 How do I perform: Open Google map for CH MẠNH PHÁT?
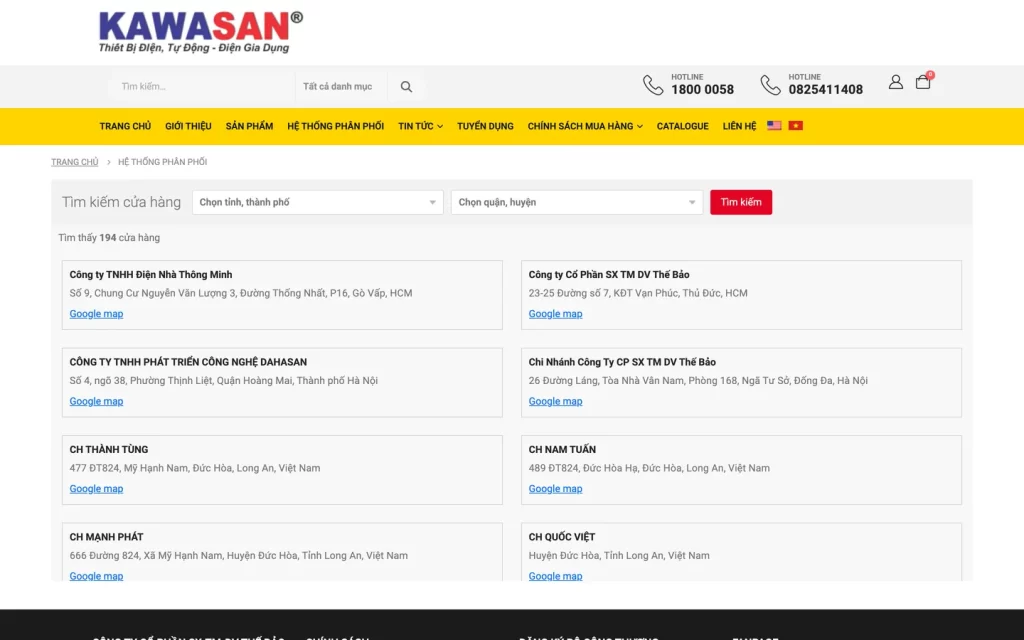pos(96,576)
